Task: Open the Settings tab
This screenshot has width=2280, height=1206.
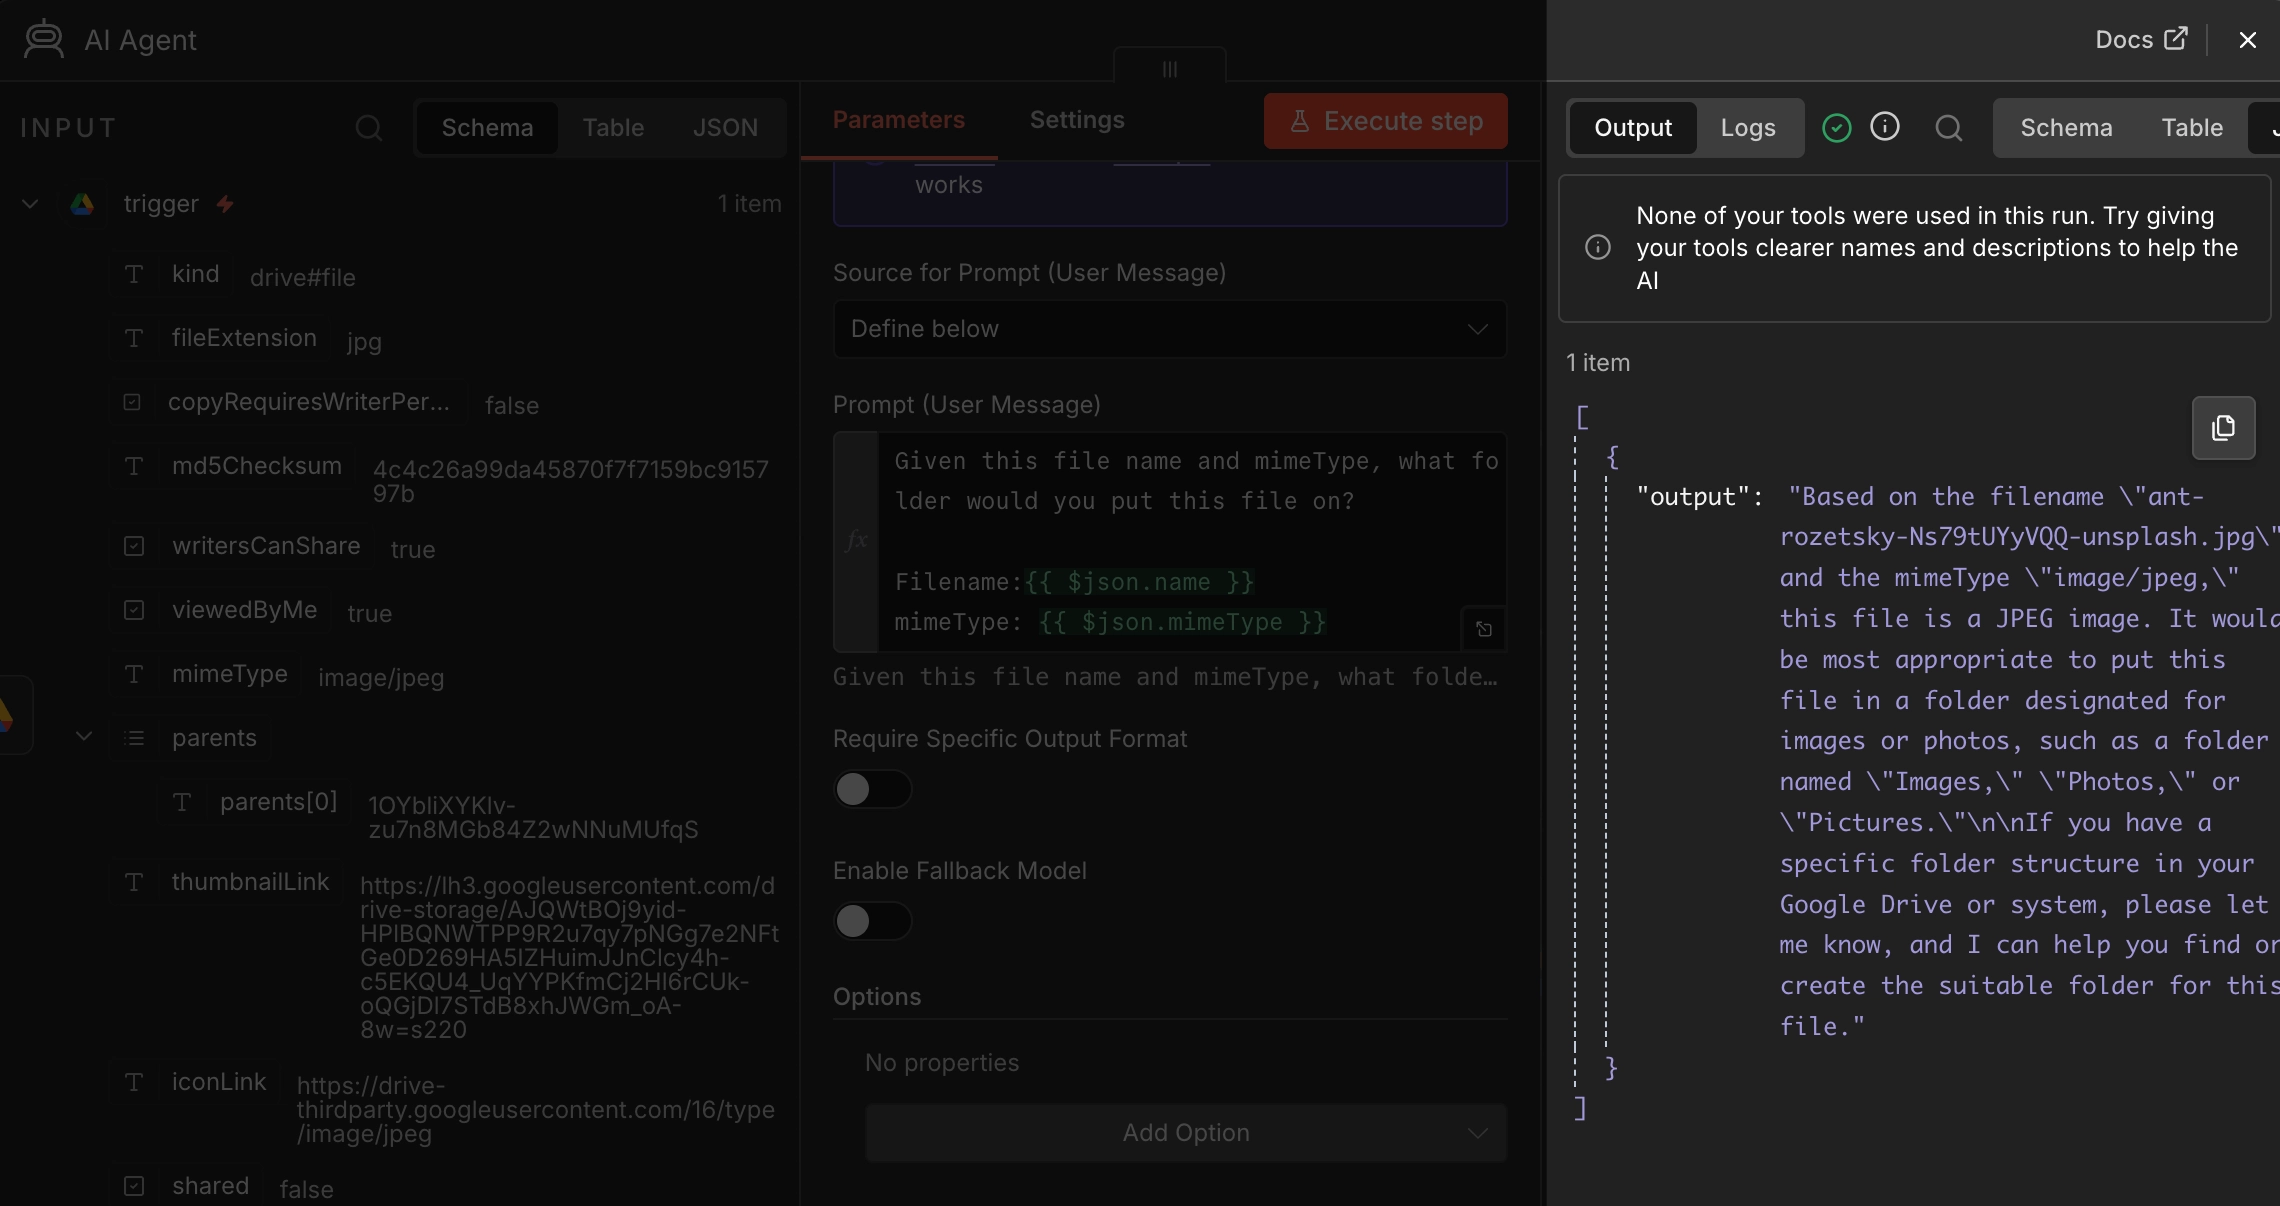Action: [1077, 120]
